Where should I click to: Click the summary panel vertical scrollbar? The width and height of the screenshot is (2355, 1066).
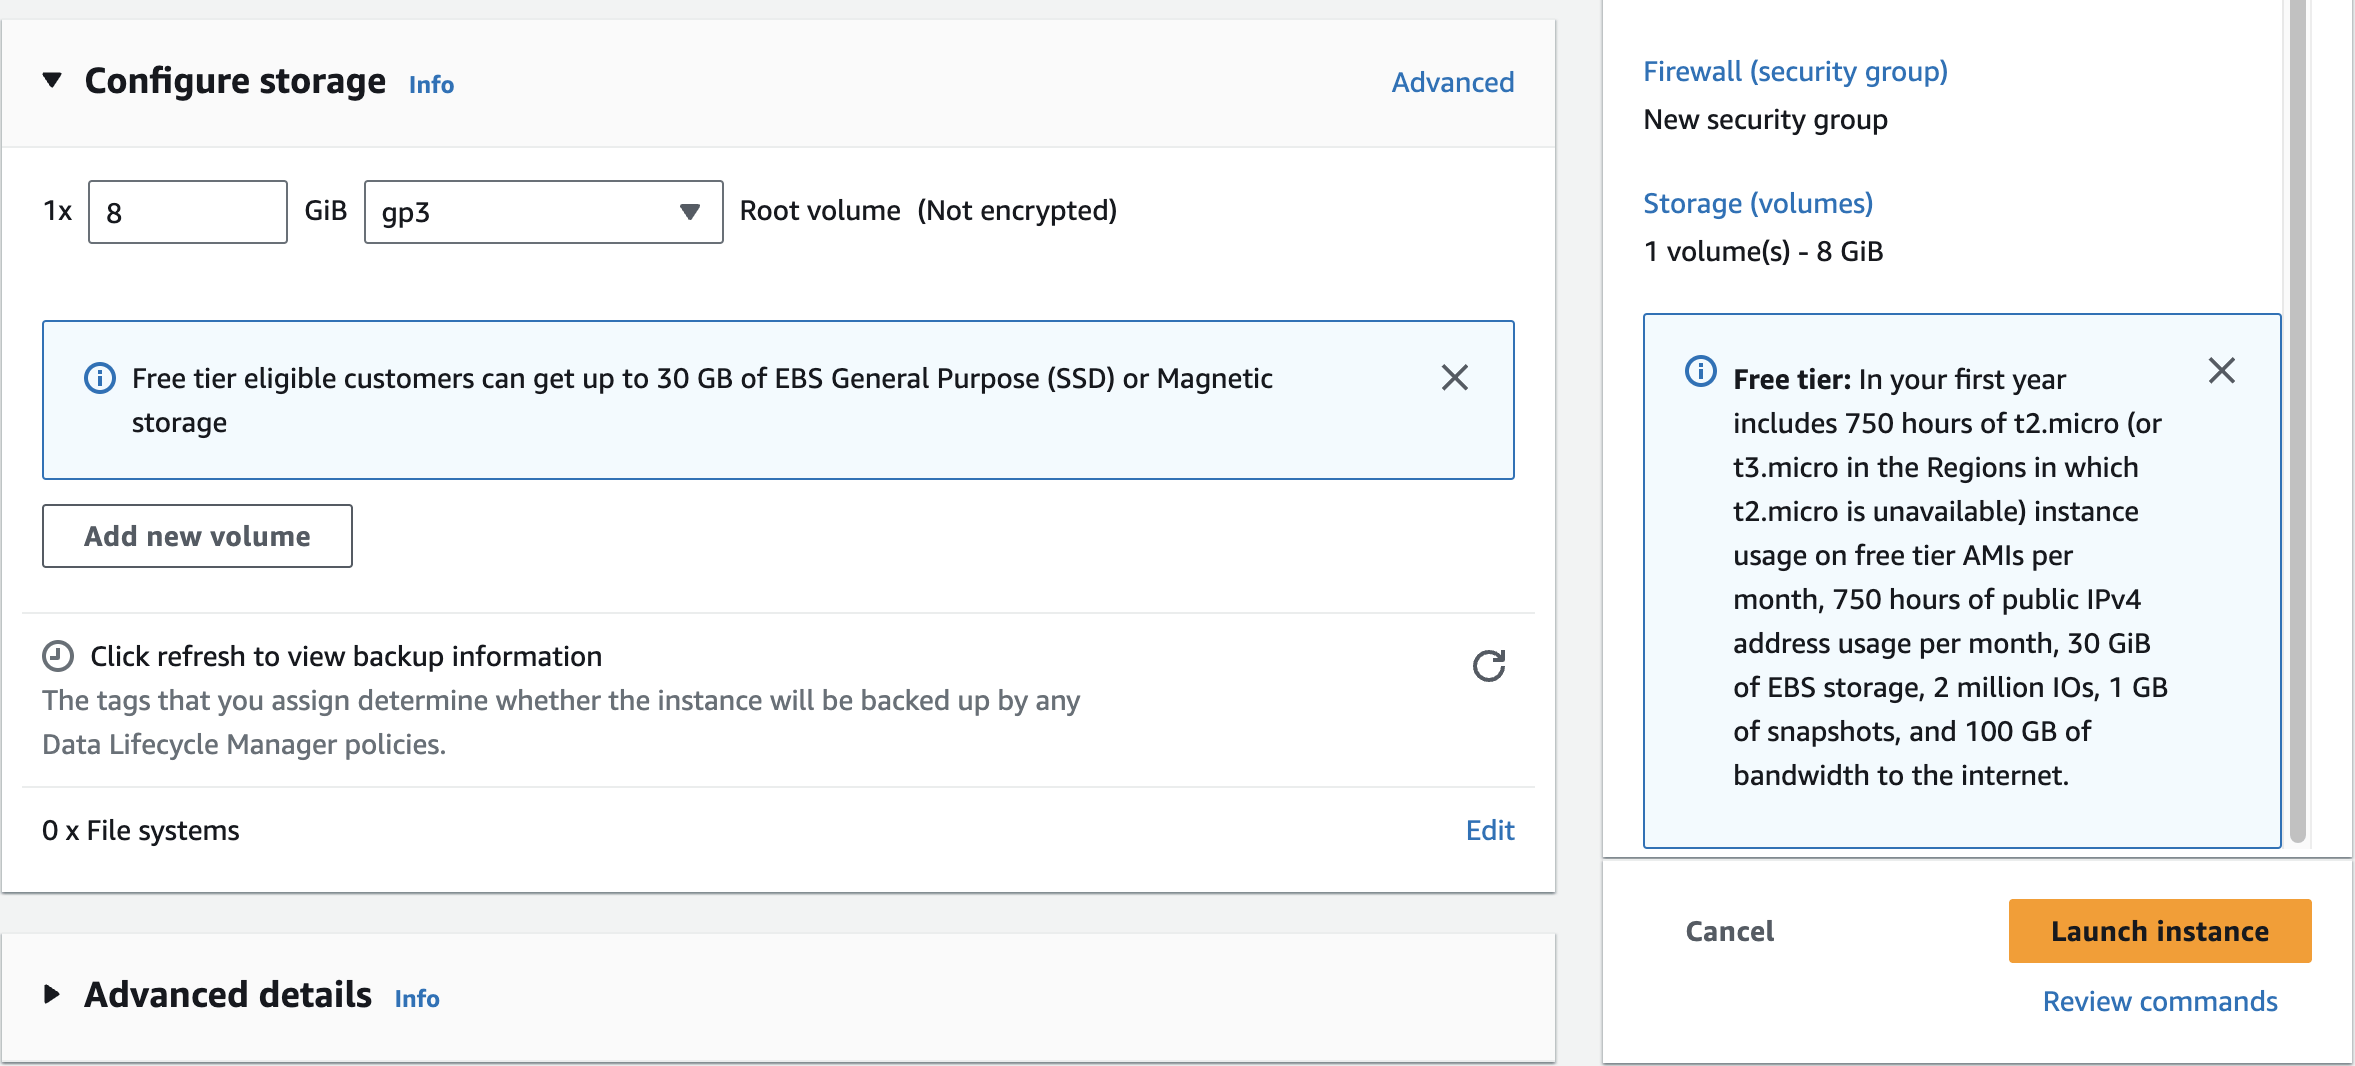(x=2297, y=420)
